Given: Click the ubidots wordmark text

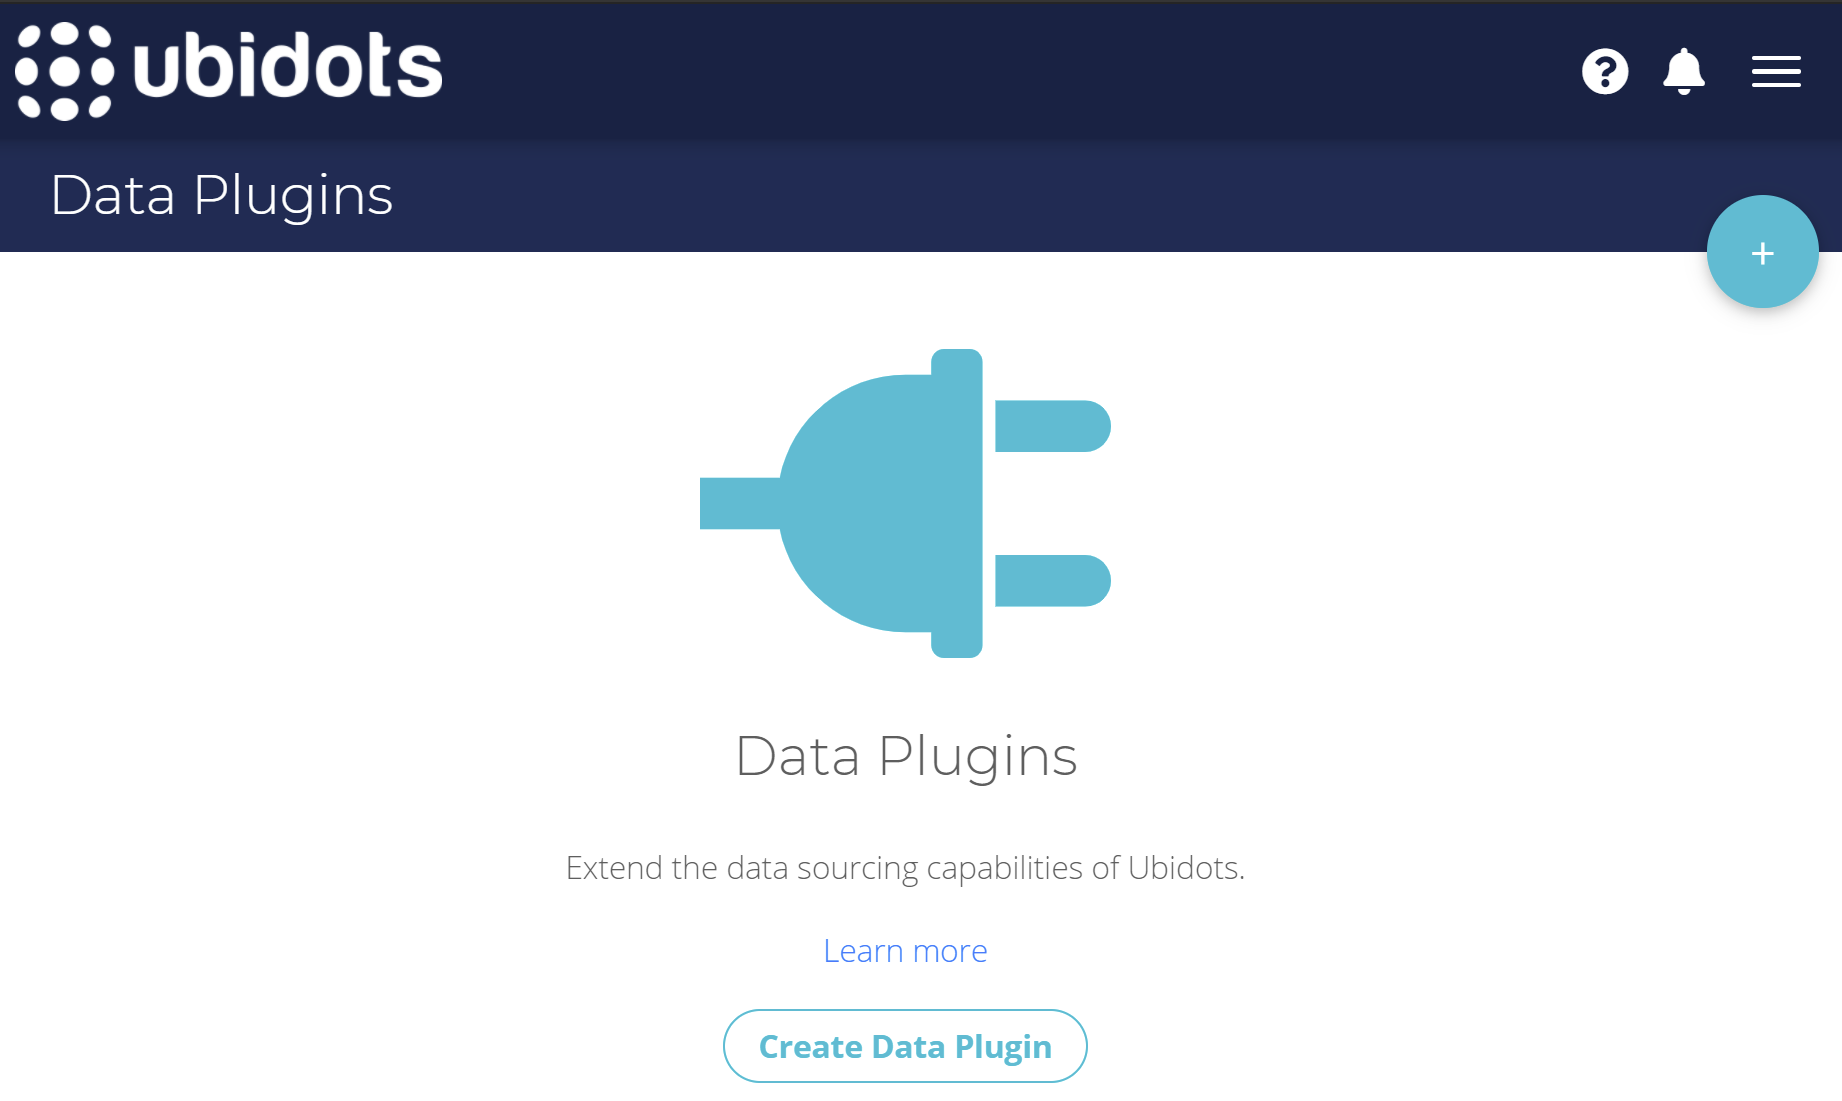Looking at the screenshot, I should (x=287, y=67).
